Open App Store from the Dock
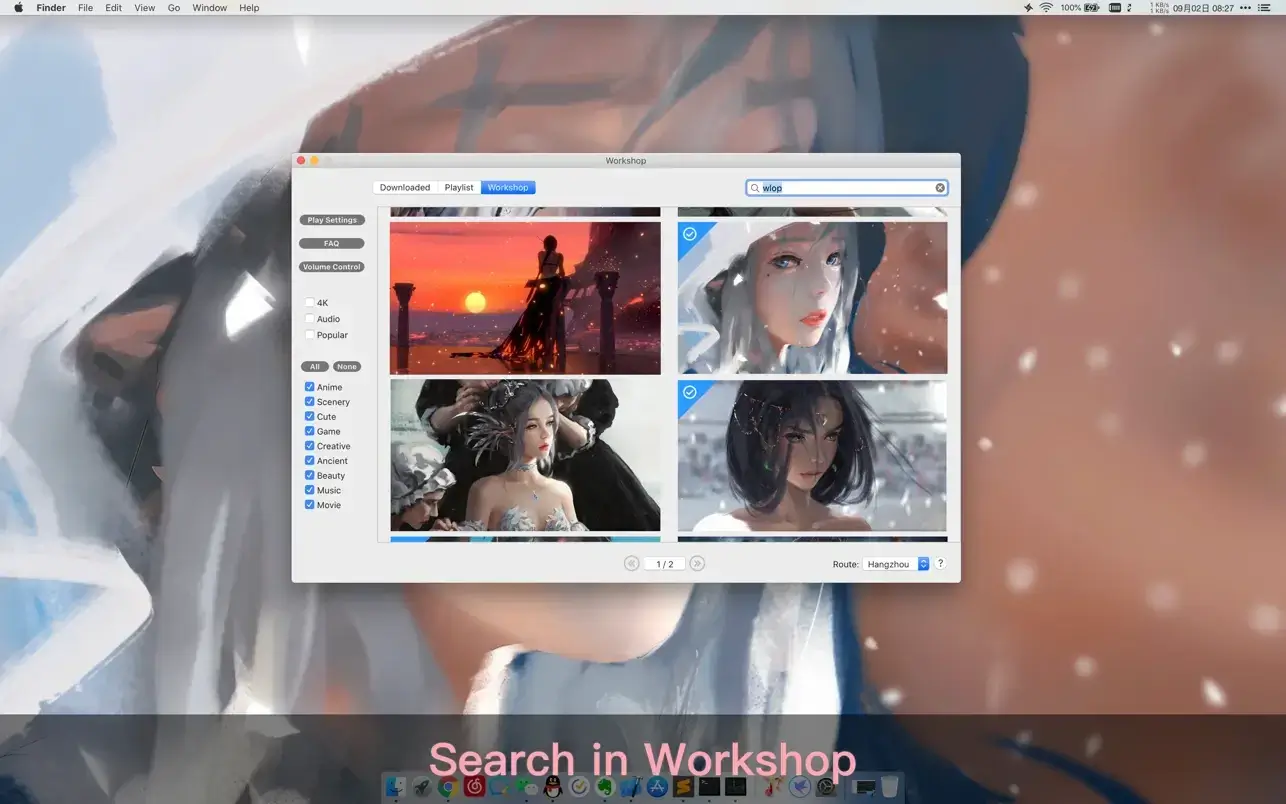 657,788
